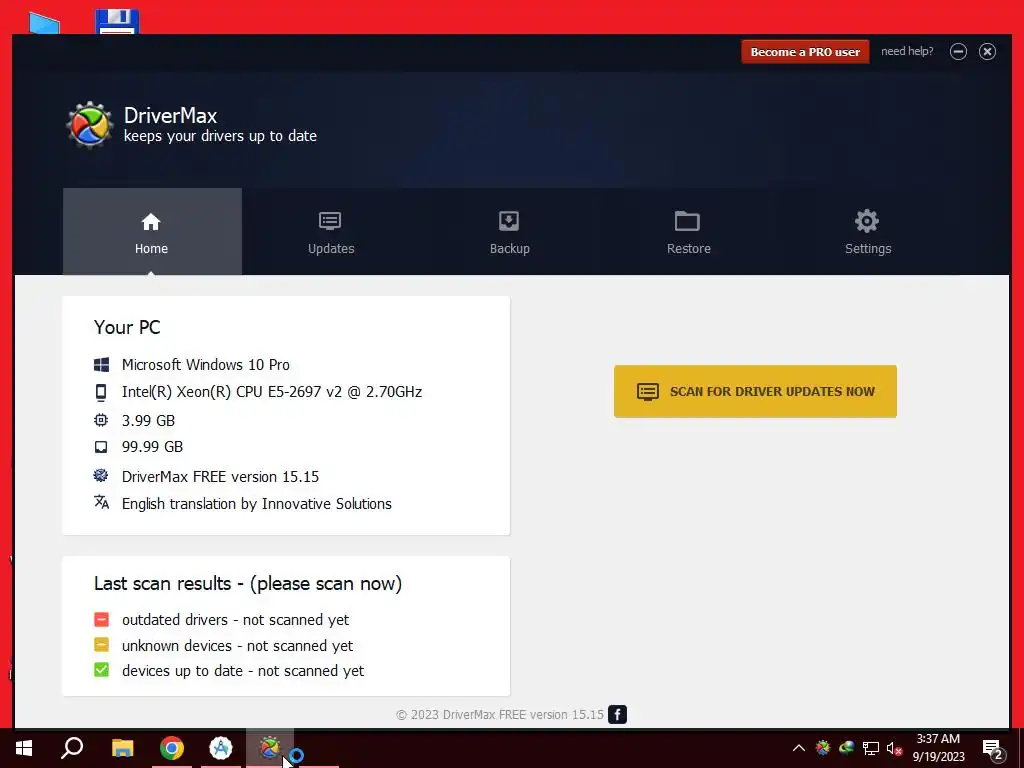
Task: Click 'unknown devices - not scanned yet' text
Action: 237,645
